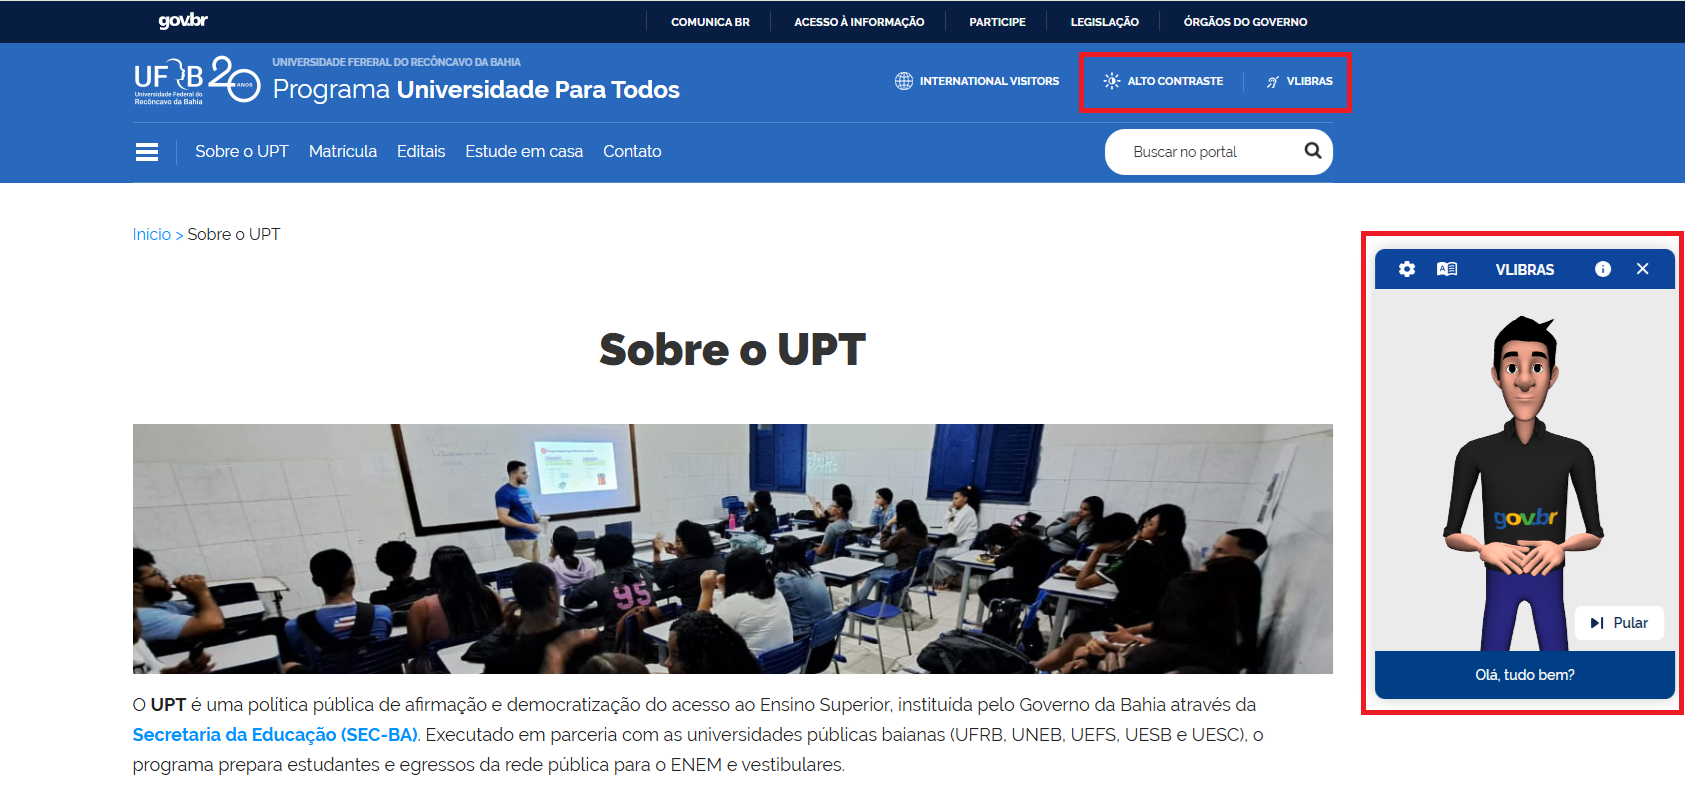Close the VLibras widget panel
This screenshot has height=794, width=1685.
pos(1642,269)
